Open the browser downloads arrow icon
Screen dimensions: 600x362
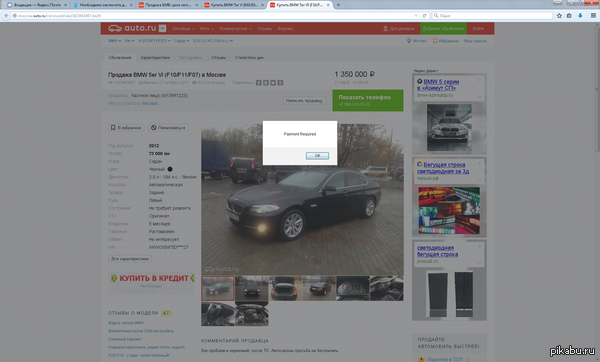(580, 16)
